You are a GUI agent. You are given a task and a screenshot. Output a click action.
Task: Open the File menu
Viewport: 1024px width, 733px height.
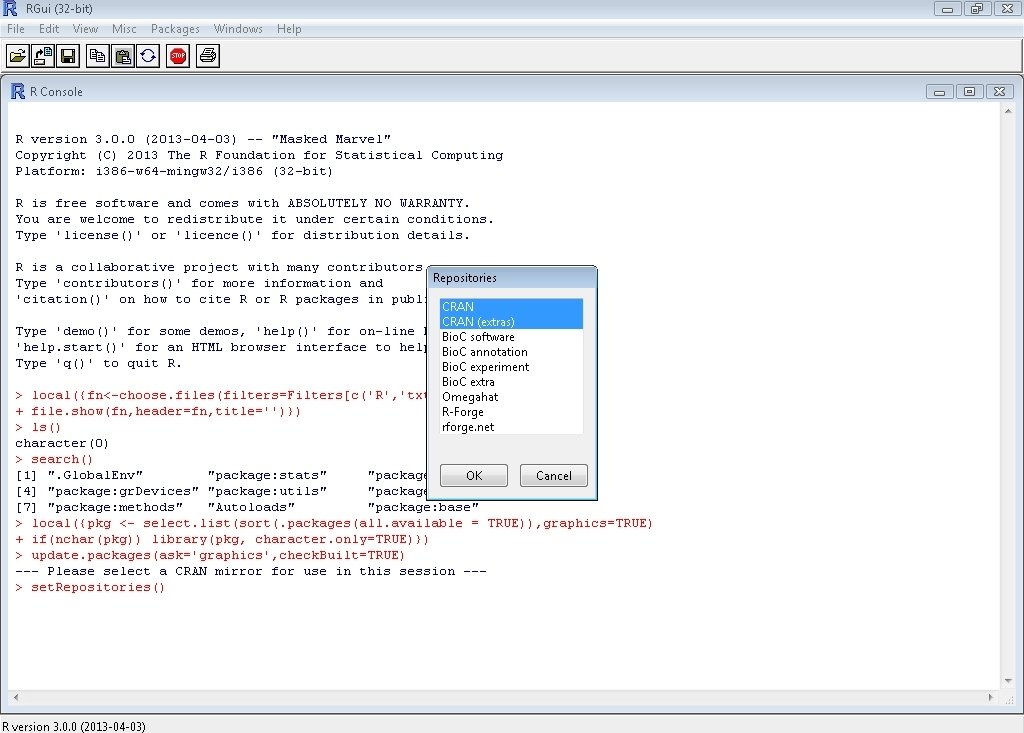[x=16, y=29]
